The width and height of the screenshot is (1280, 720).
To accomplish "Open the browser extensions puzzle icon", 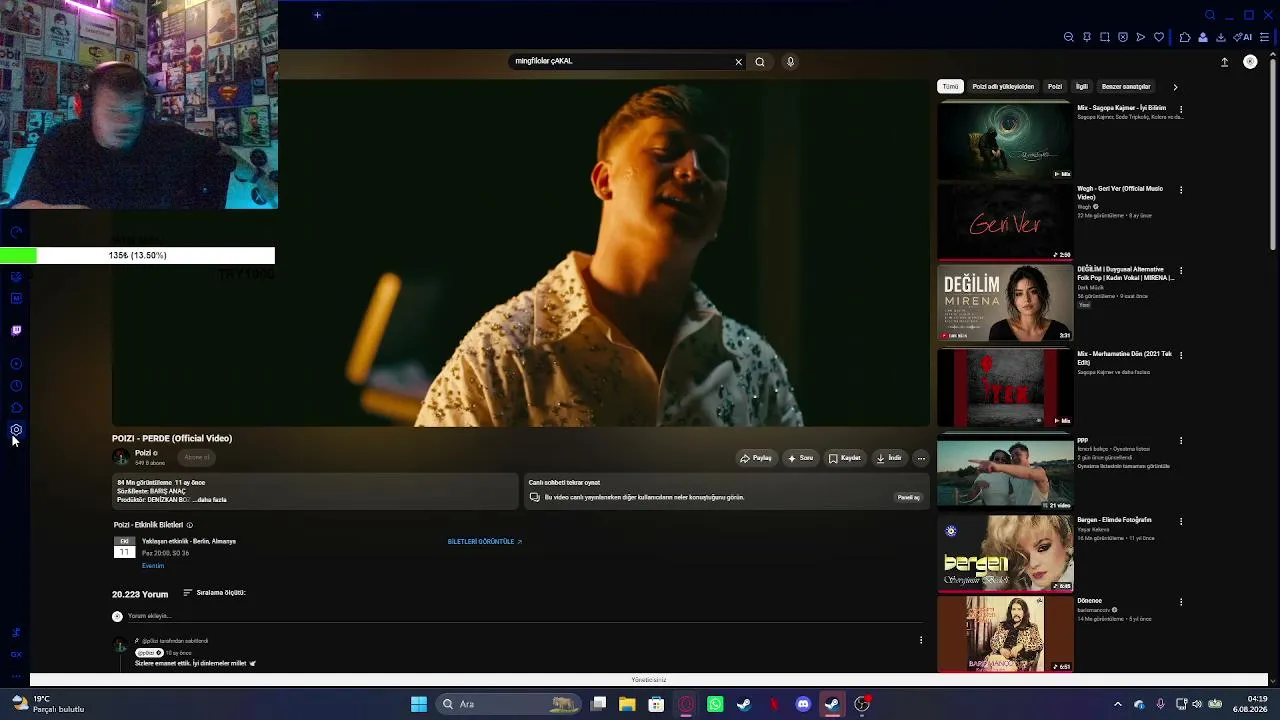I will pos(1185,37).
